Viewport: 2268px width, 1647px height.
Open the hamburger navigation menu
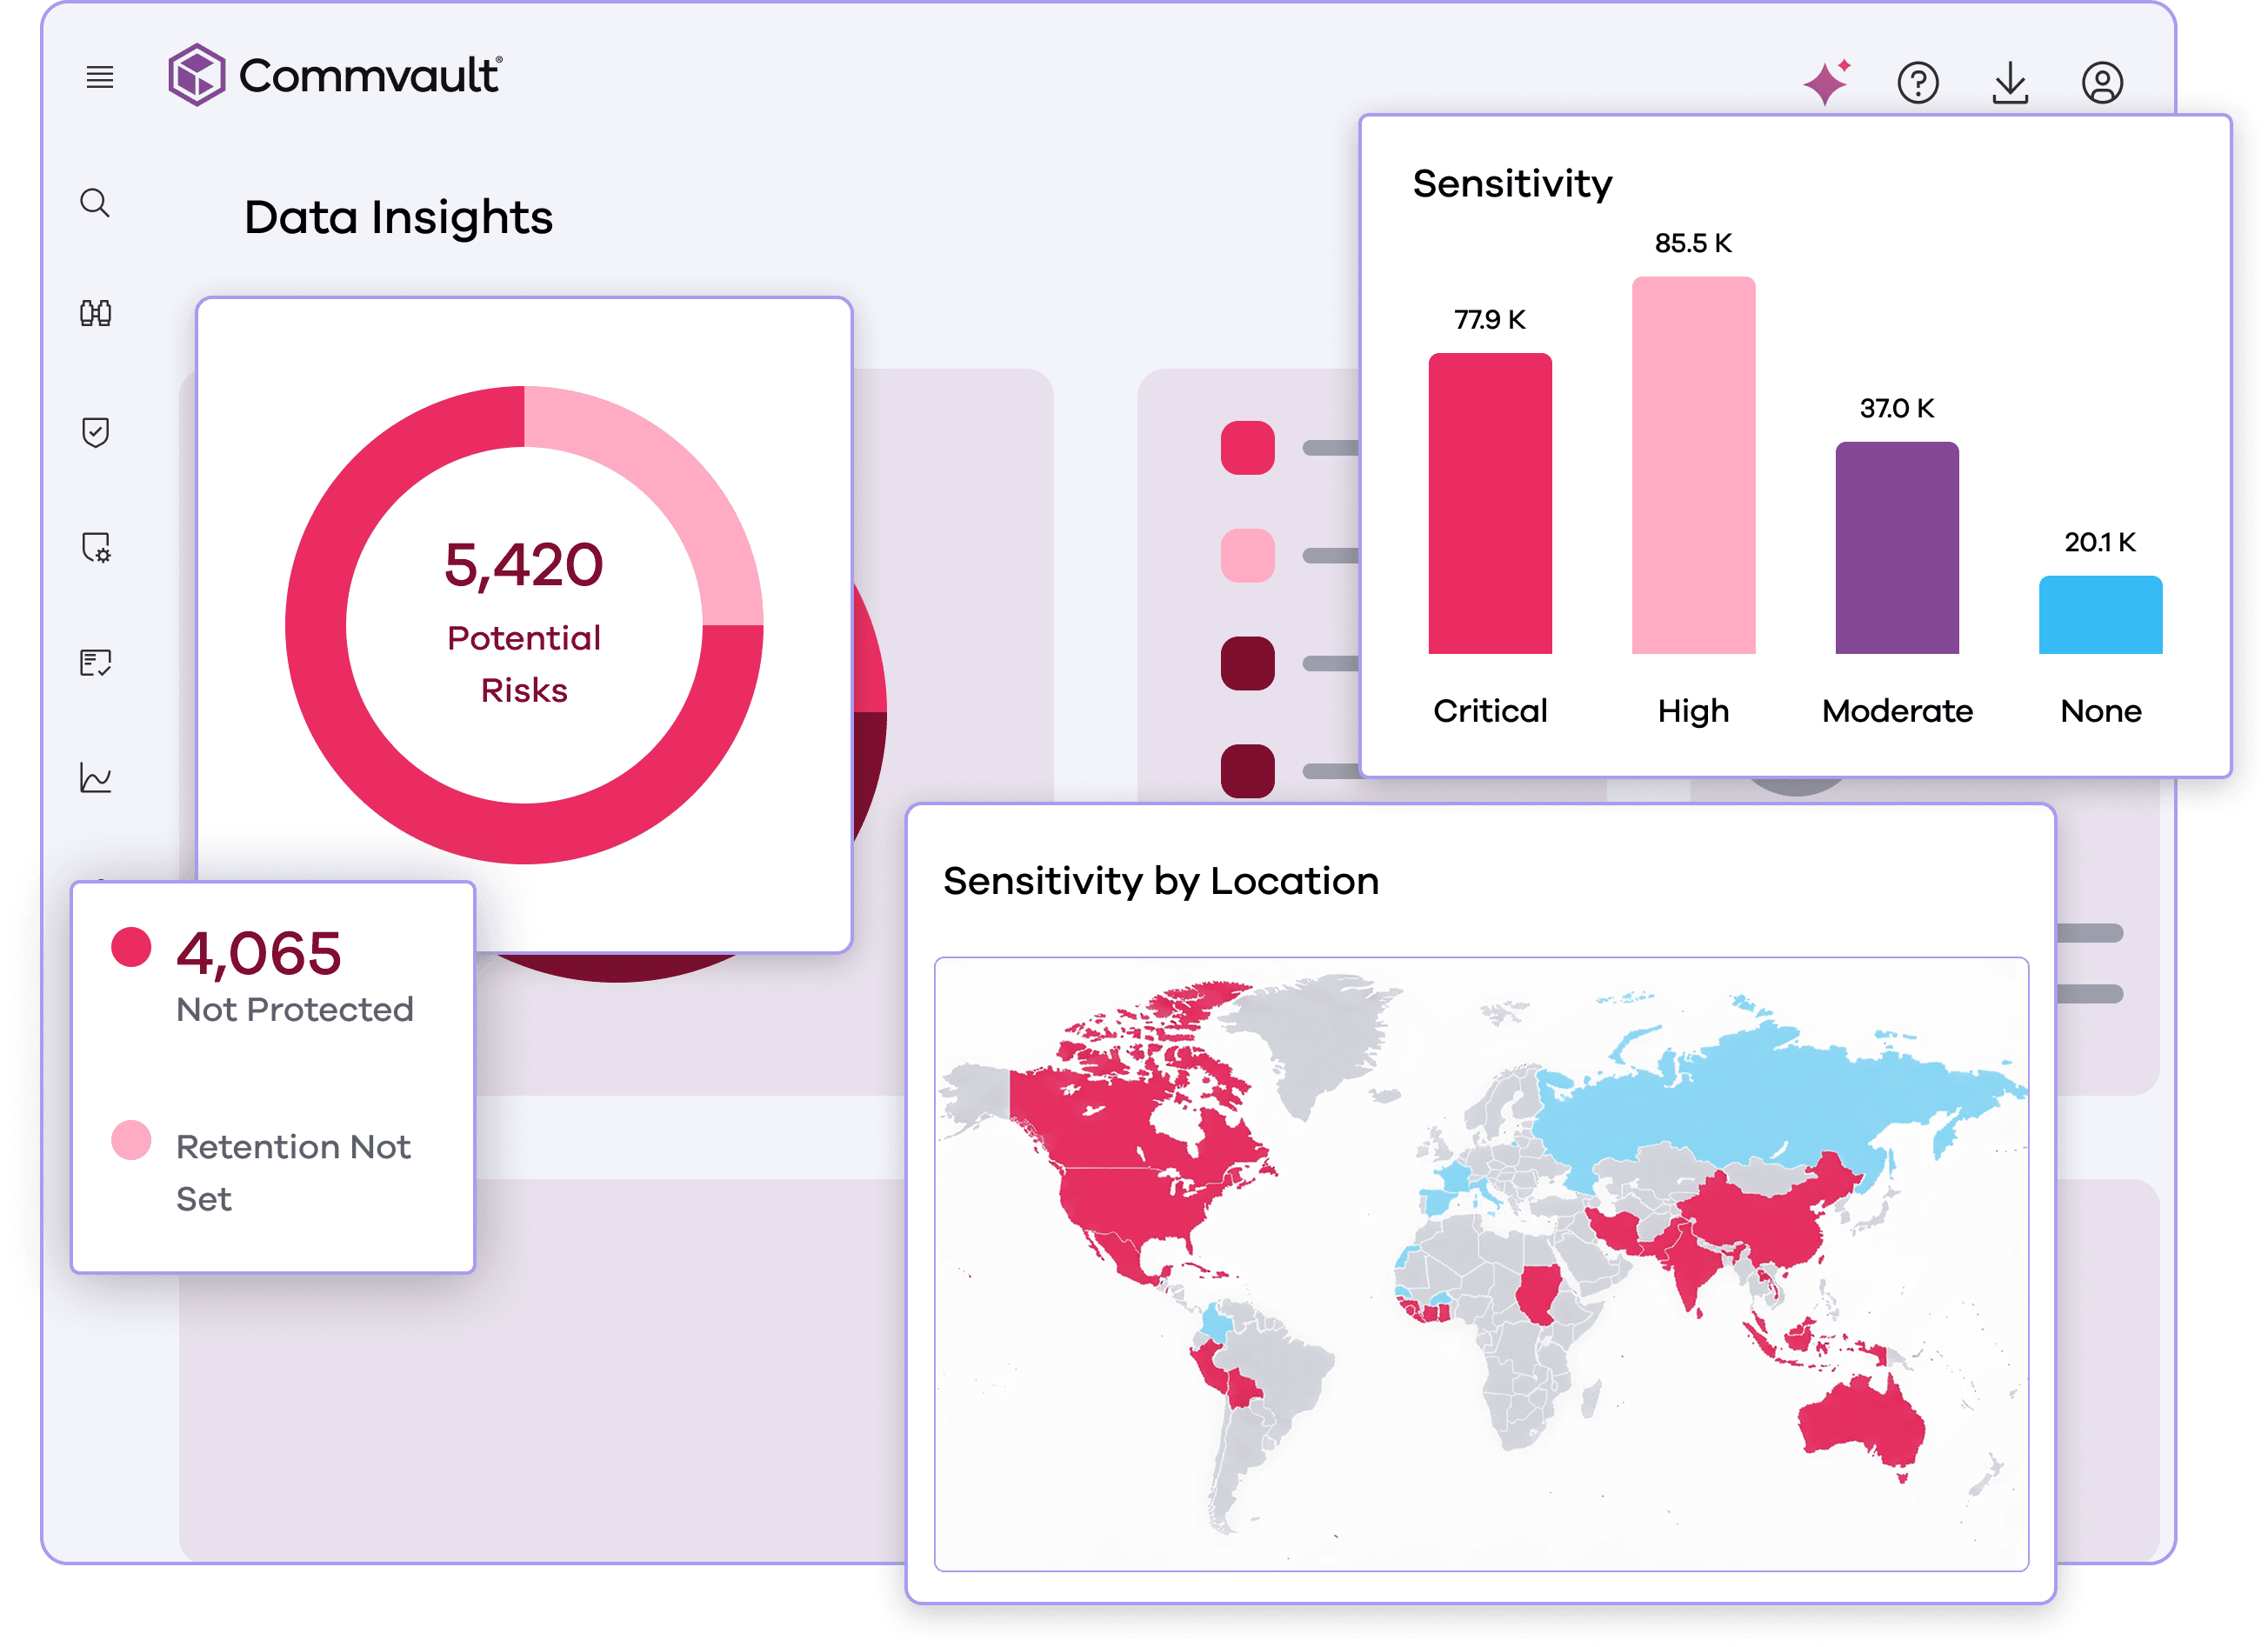(100, 77)
